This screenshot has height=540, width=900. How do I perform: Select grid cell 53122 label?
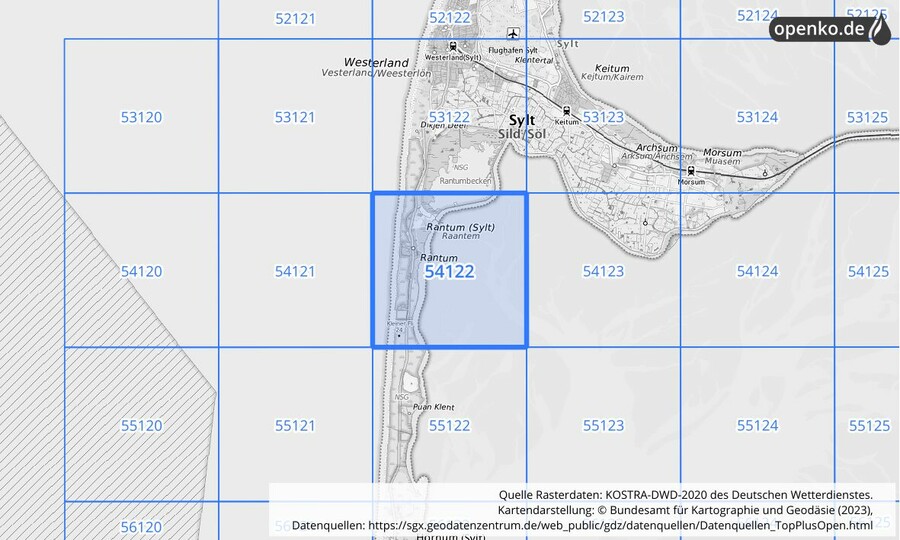pyautogui.click(x=449, y=117)
